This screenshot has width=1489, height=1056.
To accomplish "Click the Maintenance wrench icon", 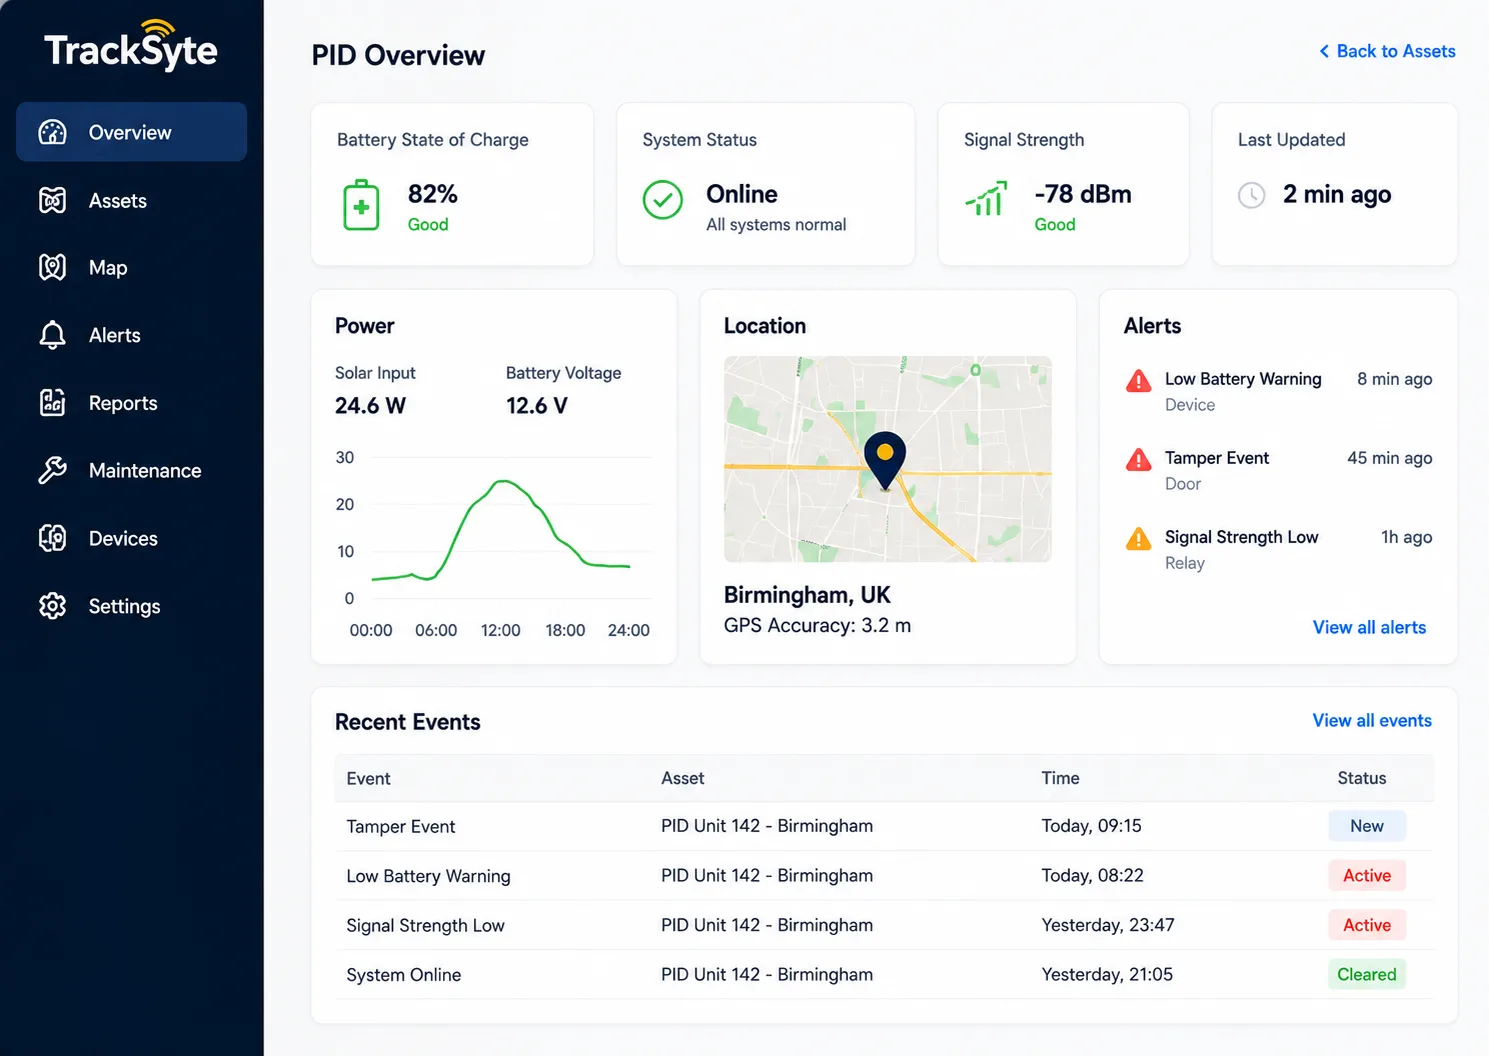I will point(52,470).
